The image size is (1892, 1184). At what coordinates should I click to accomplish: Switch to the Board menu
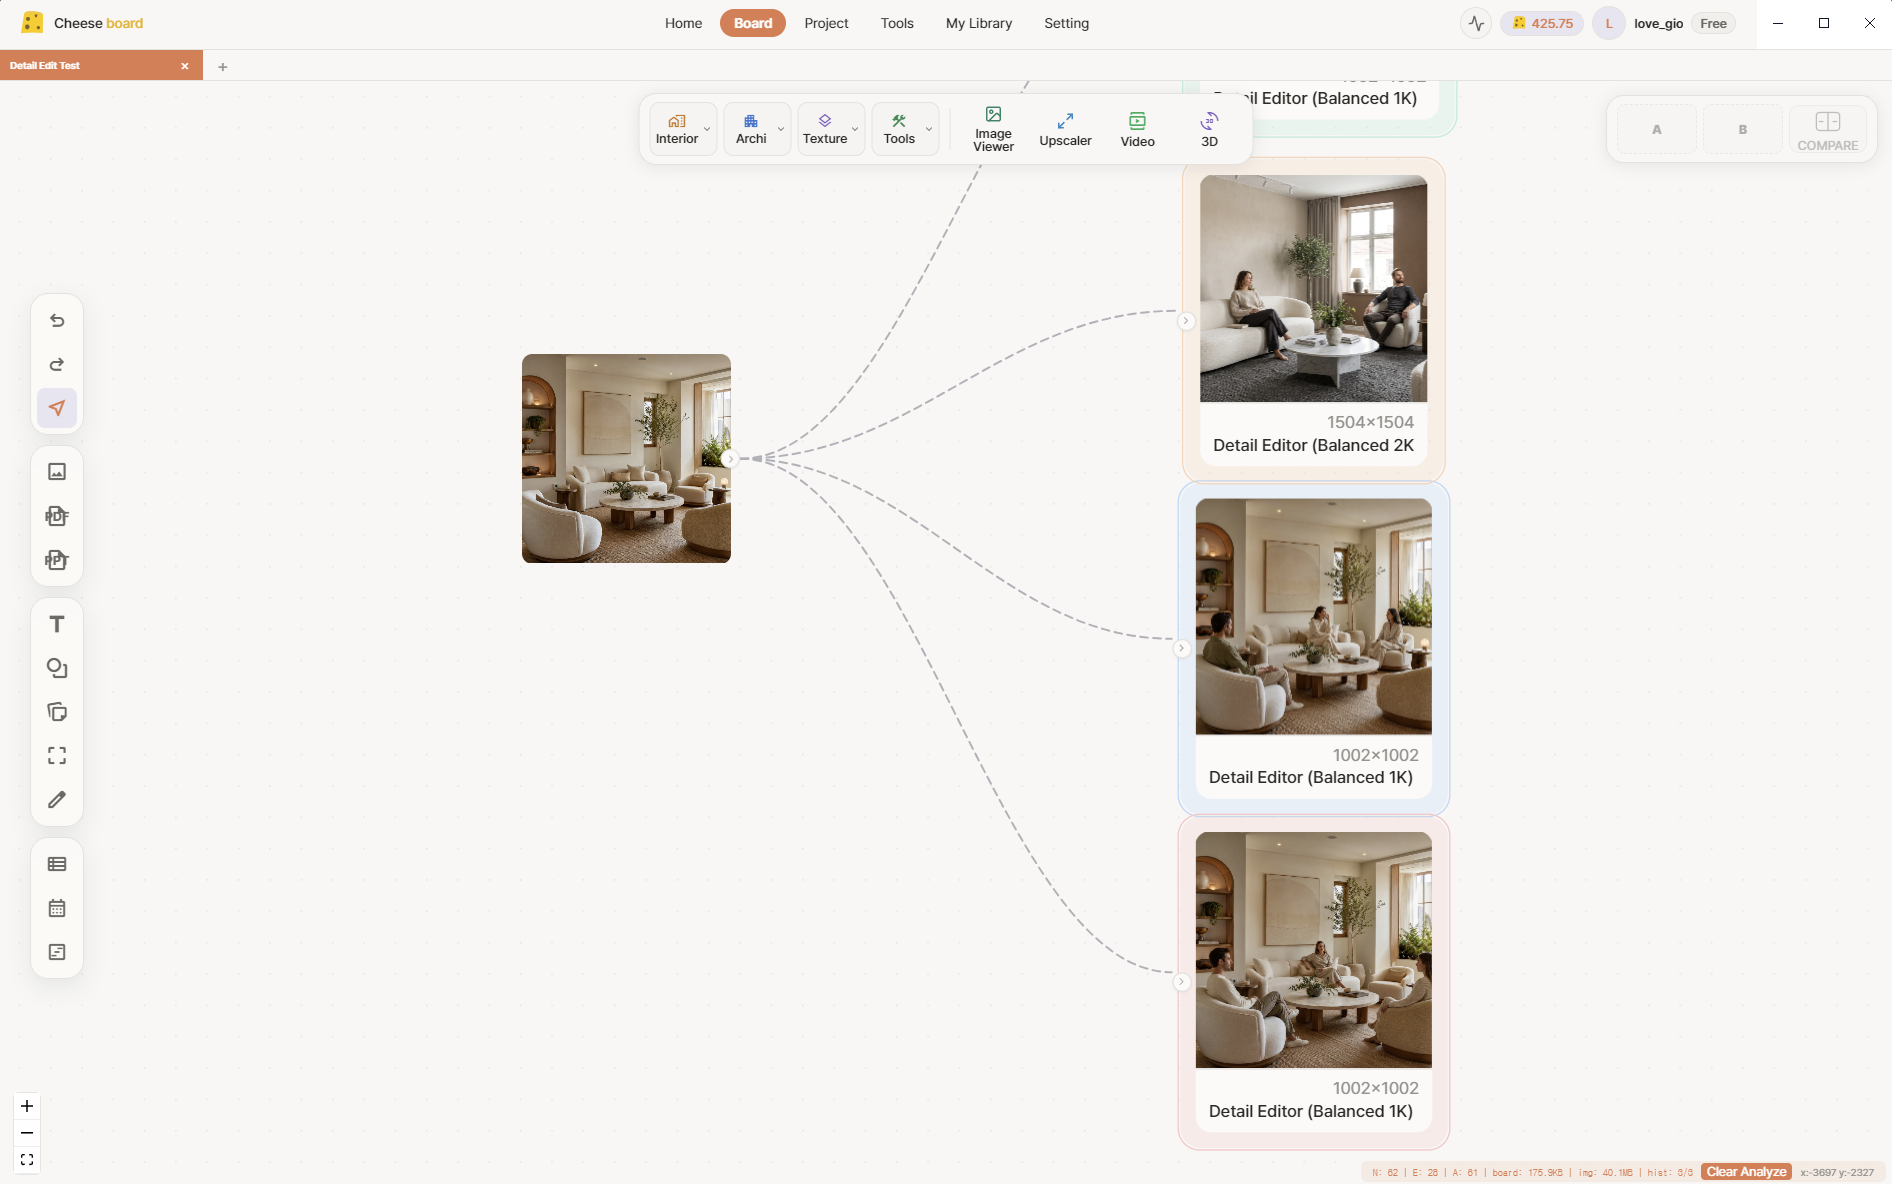pyautogui.click(x=753, y=23)
